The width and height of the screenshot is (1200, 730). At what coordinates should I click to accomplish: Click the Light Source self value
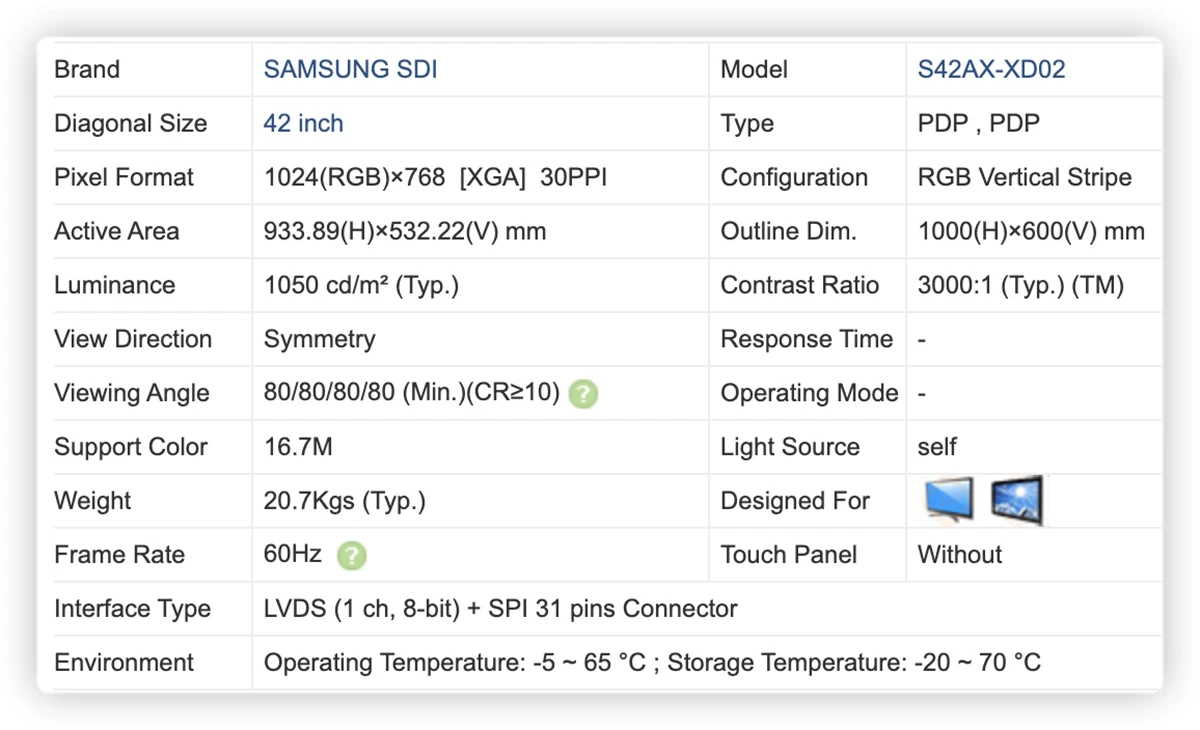938,447
